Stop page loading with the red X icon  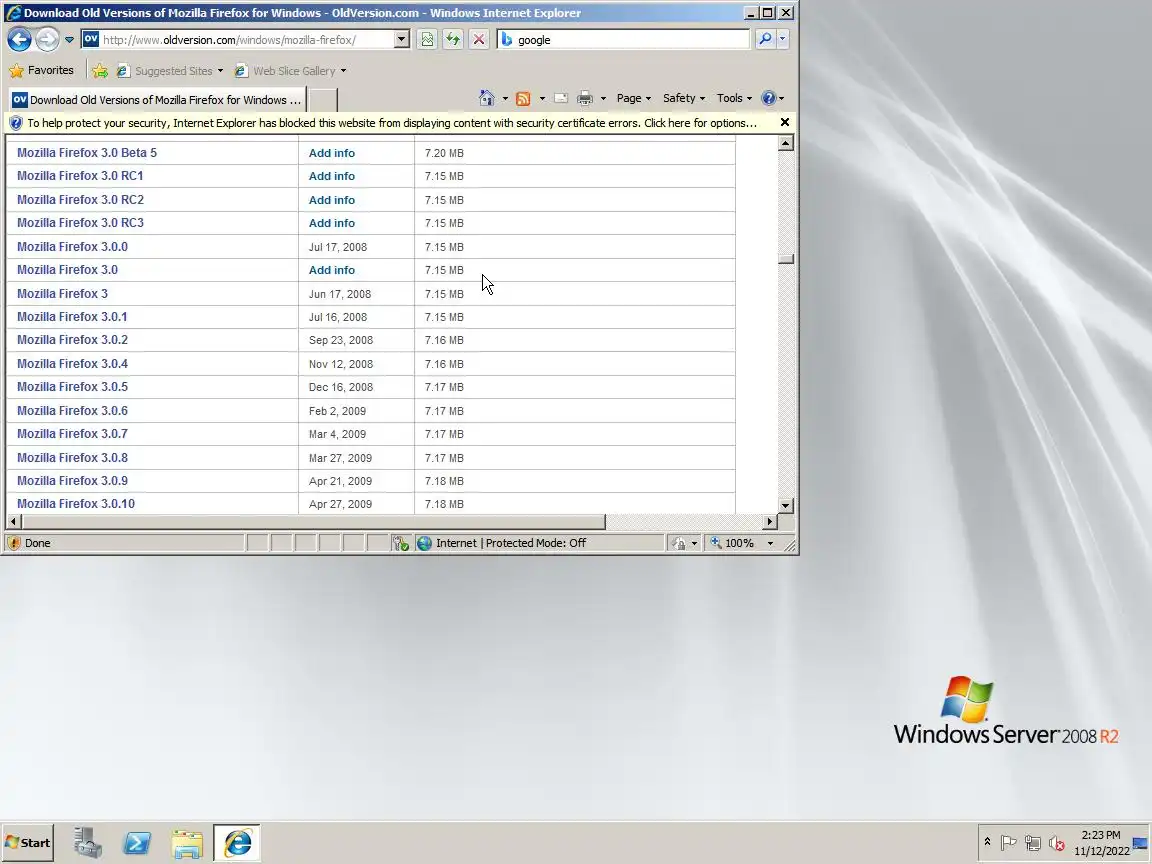[x=479, y=40]
